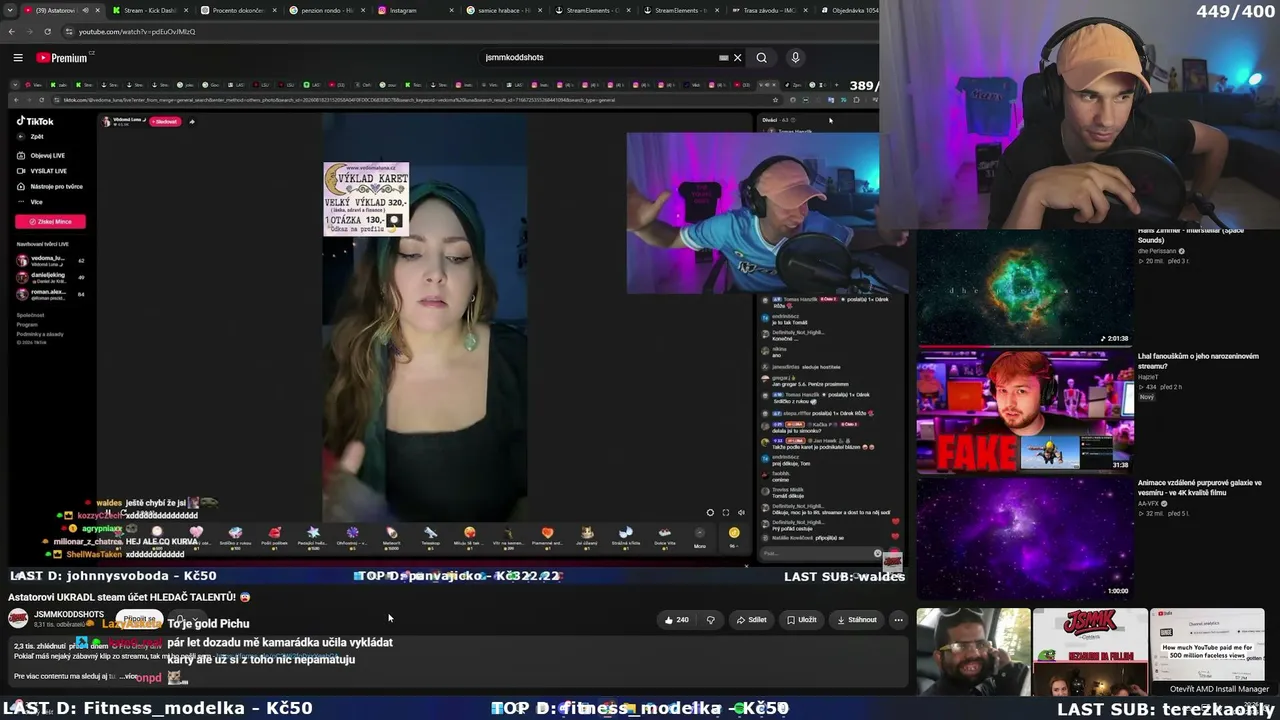
Task: Submit search with the magnifier icon
Action: point(762,58)
